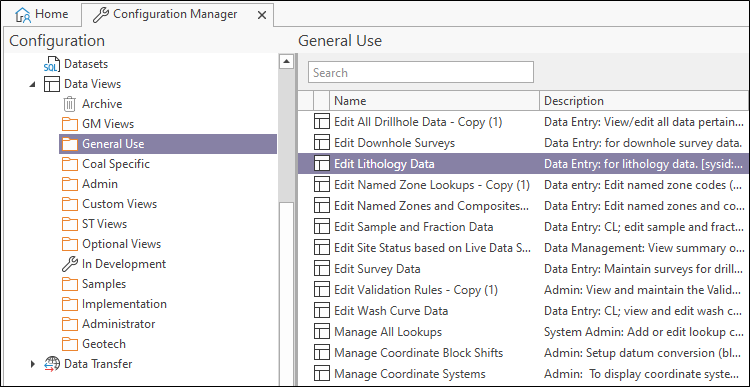
Task: Click the Edit Downhole Surveys description cell
Action: pyautogui.click(x=645, y=143)
